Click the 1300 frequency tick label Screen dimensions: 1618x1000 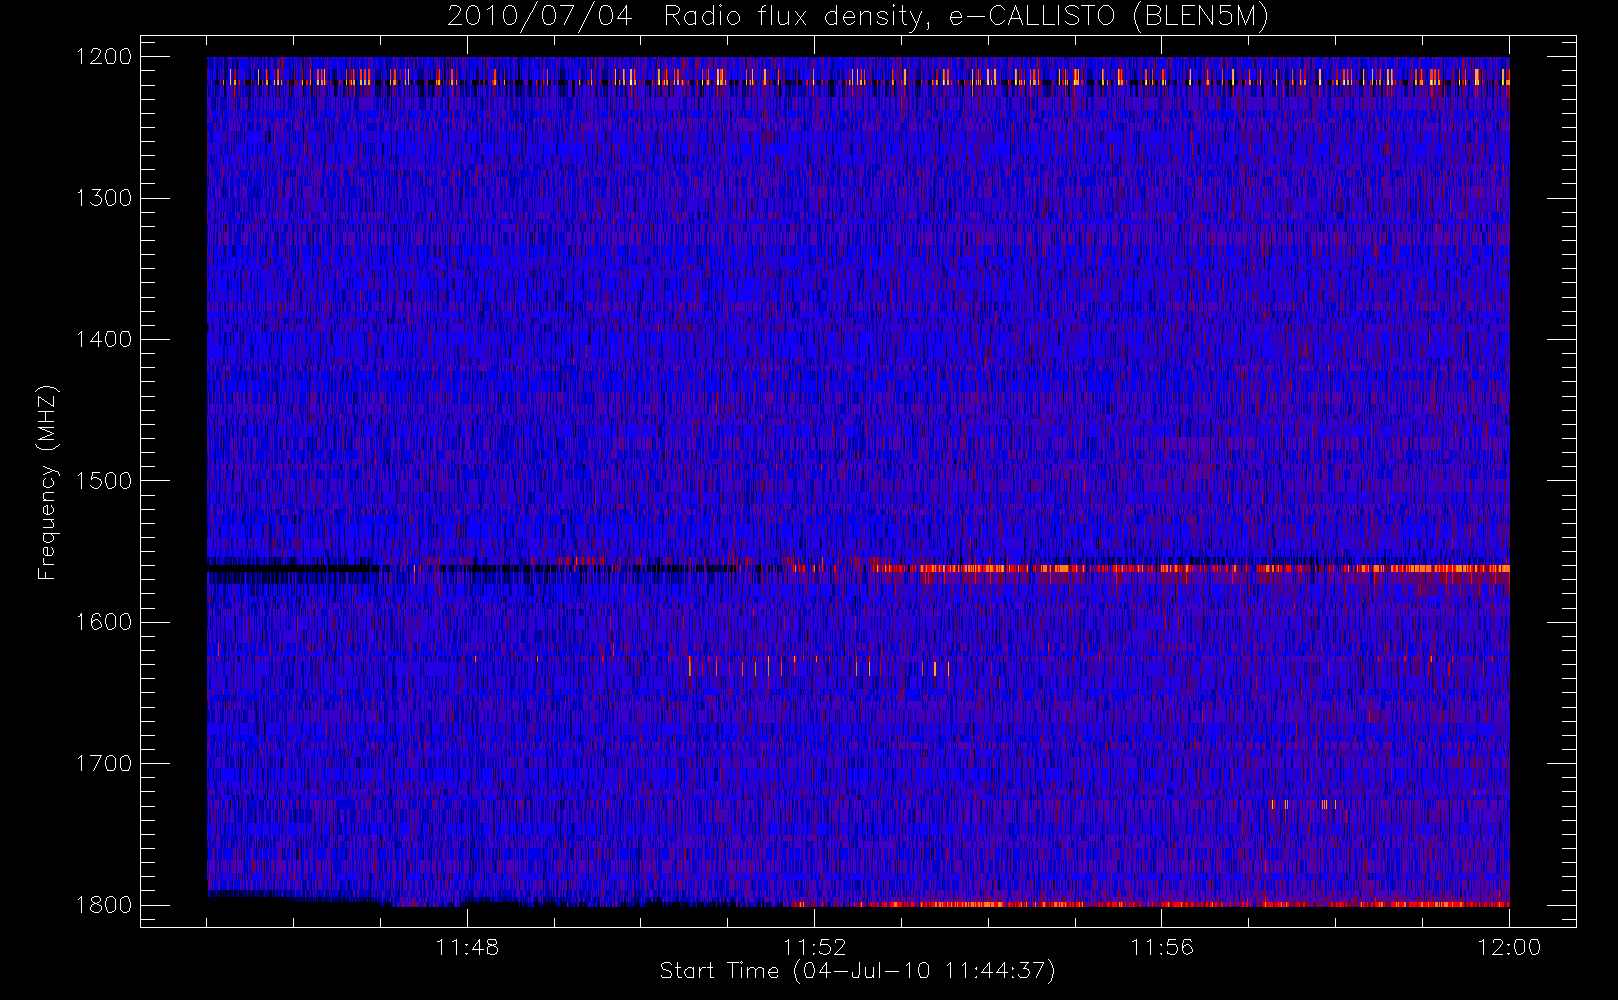(104, 198)
